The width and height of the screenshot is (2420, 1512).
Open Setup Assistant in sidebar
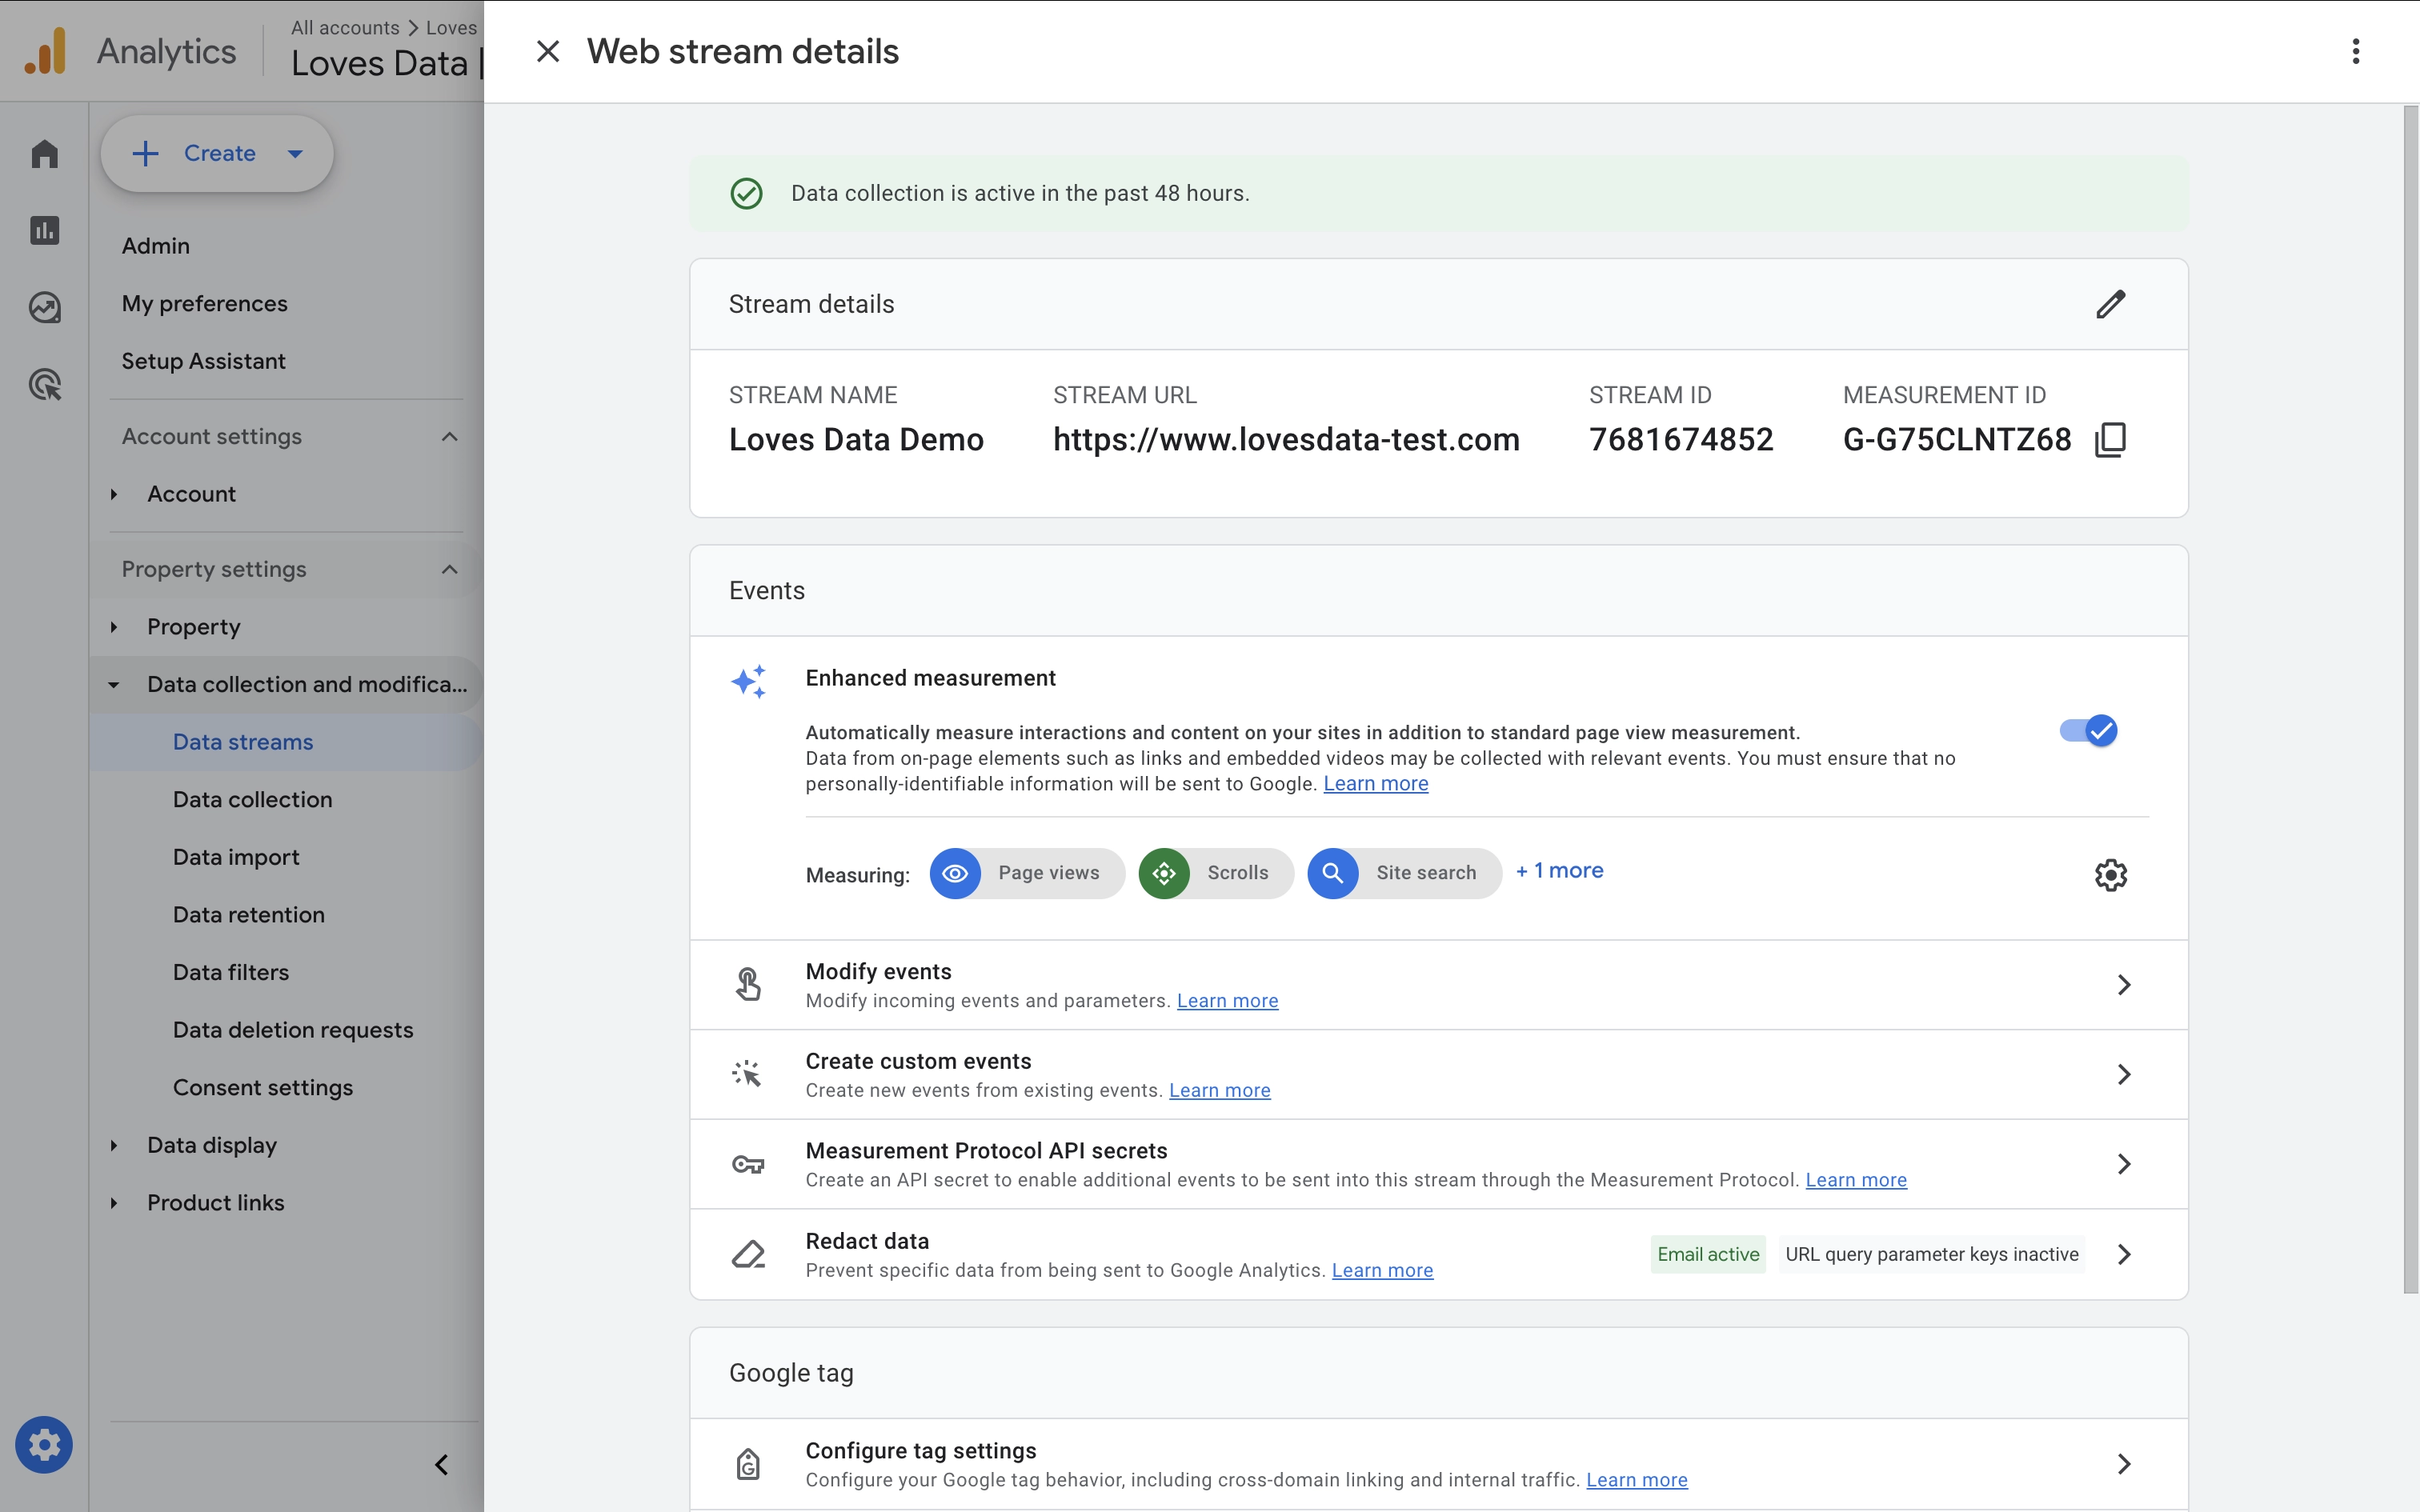point(203,361)
